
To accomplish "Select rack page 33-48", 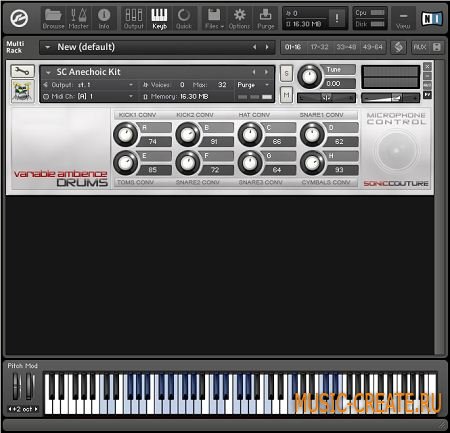I will [x=346, y=47].
